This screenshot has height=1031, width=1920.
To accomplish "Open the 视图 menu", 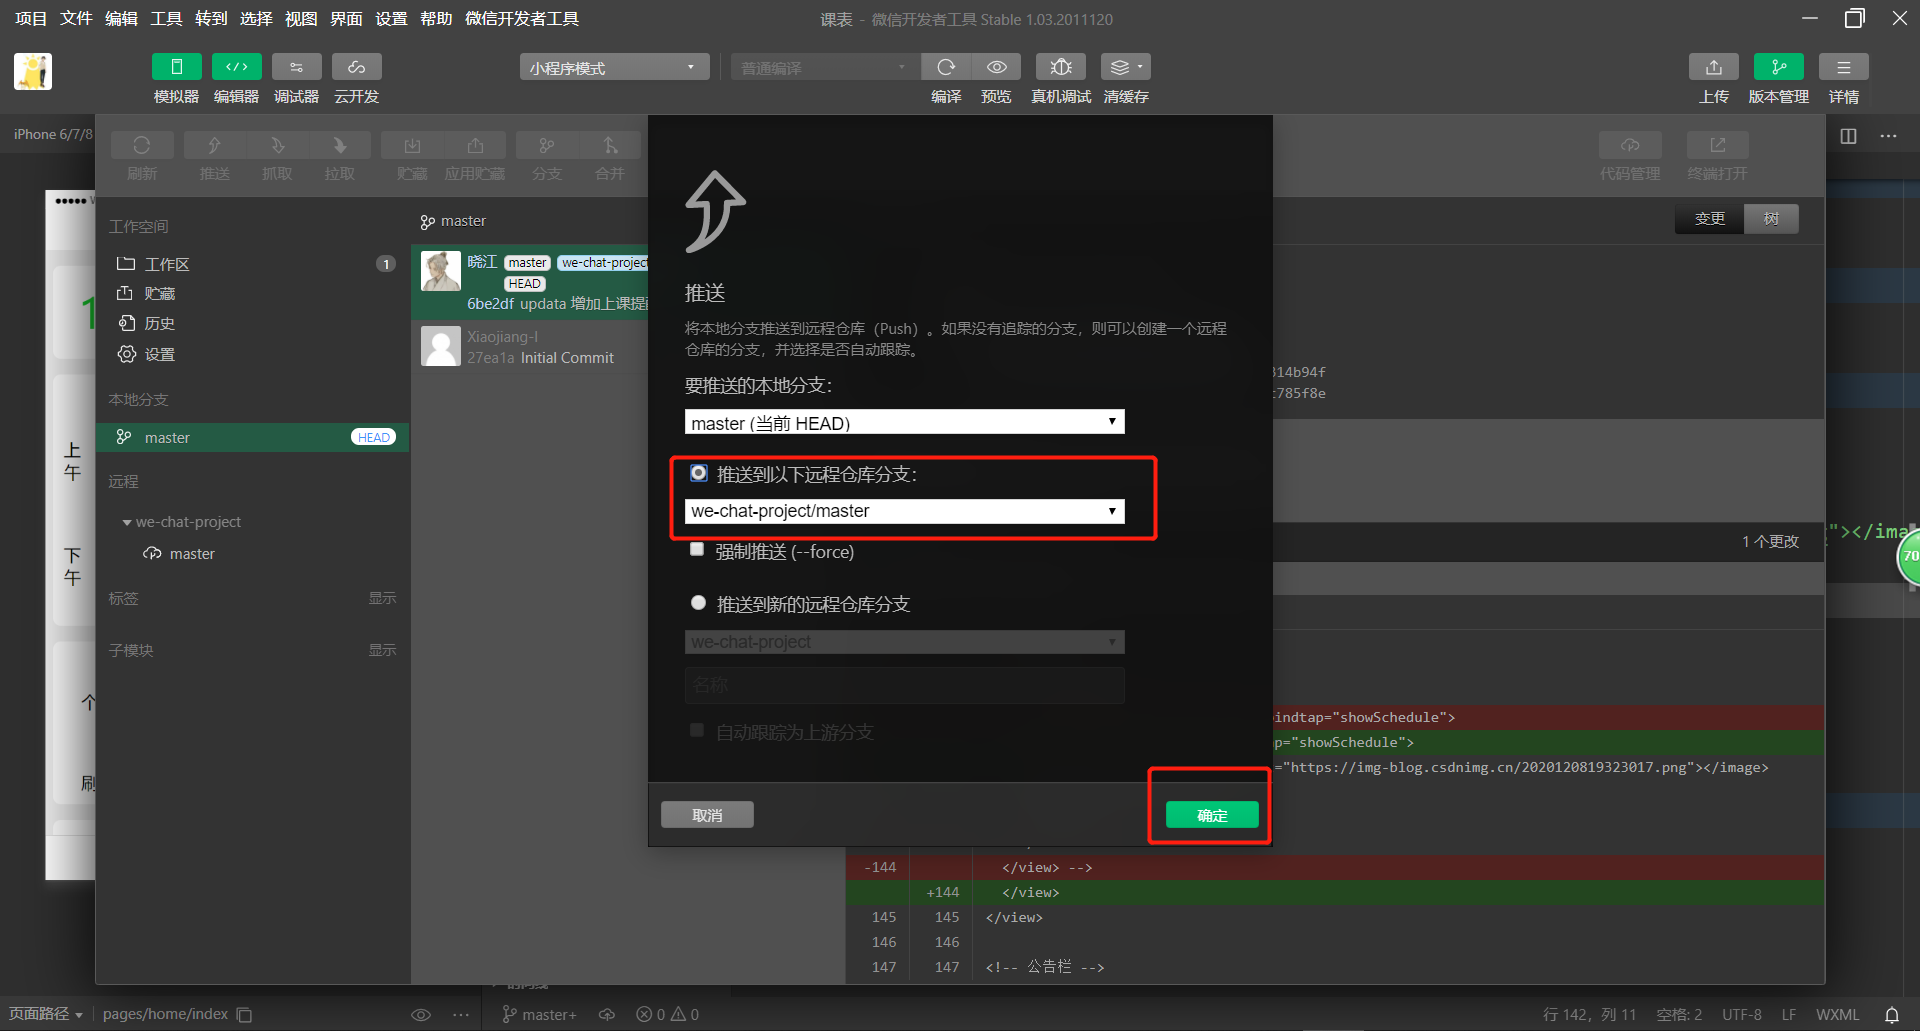I will tap(301, 19).
